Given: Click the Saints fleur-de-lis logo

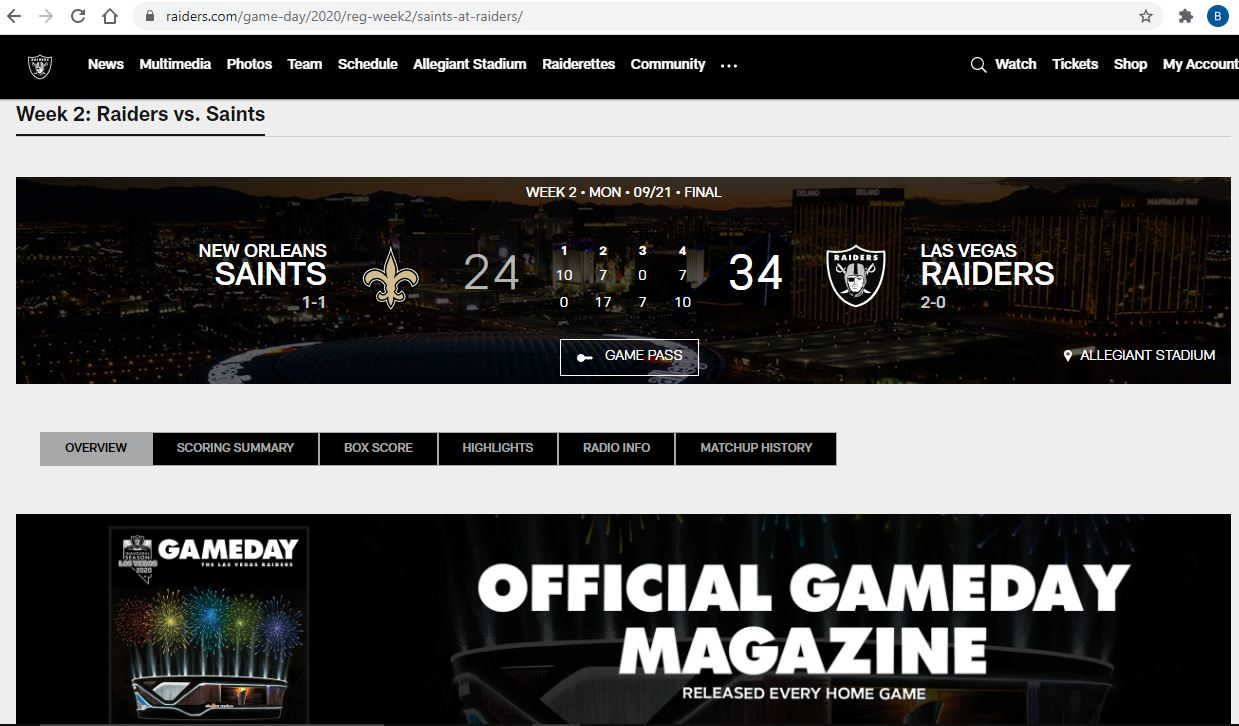Looking at the screenshot, I should (389, 277).
